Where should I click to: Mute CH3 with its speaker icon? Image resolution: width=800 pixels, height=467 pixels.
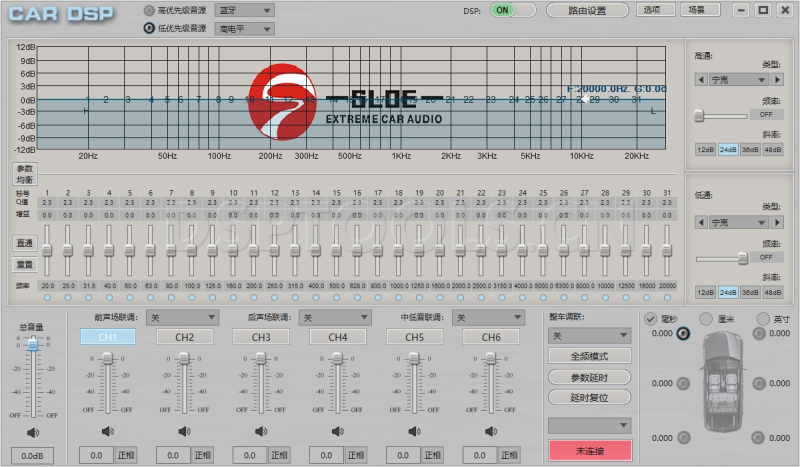(261, 431)
